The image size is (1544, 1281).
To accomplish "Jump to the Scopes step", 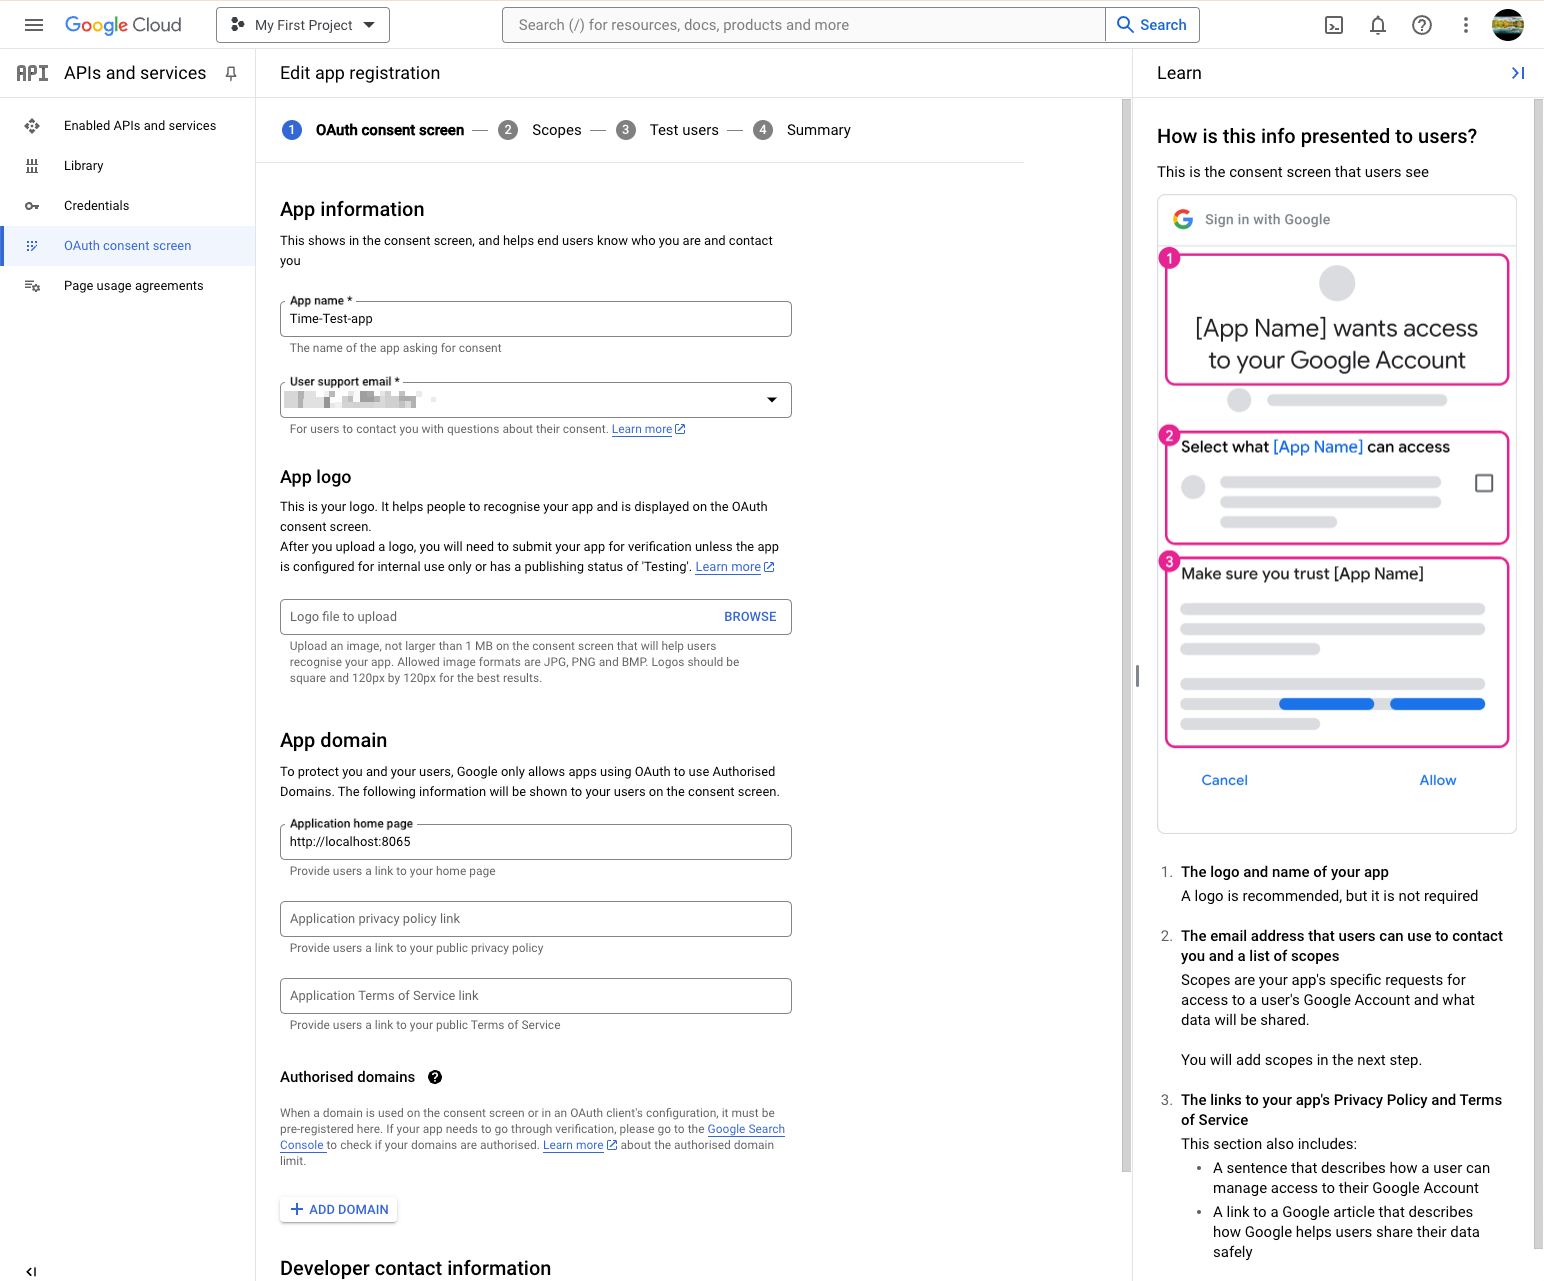I will click(540, 130).
